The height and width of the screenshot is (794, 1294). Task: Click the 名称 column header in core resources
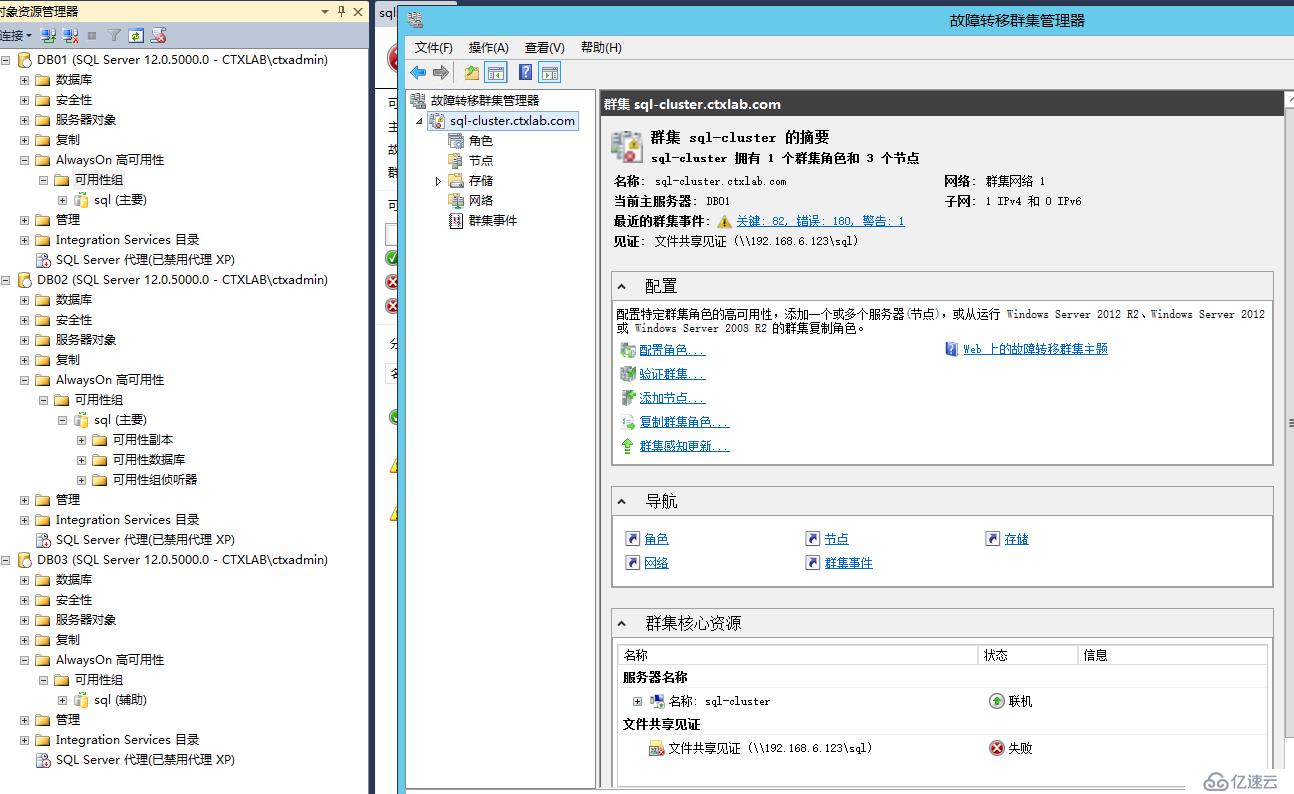pos(798,655)
